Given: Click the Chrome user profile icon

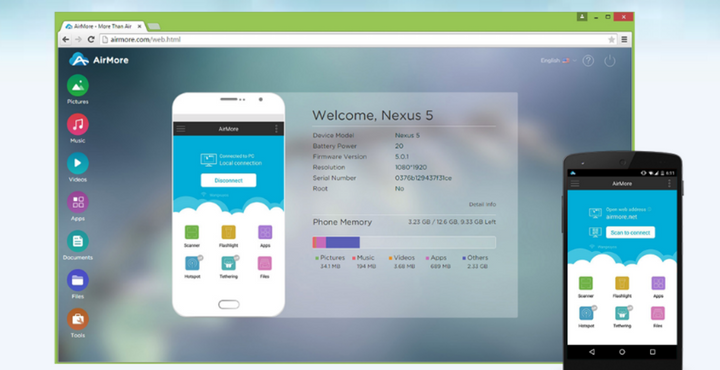Looking at the screenshot, I should pos(582,17).
